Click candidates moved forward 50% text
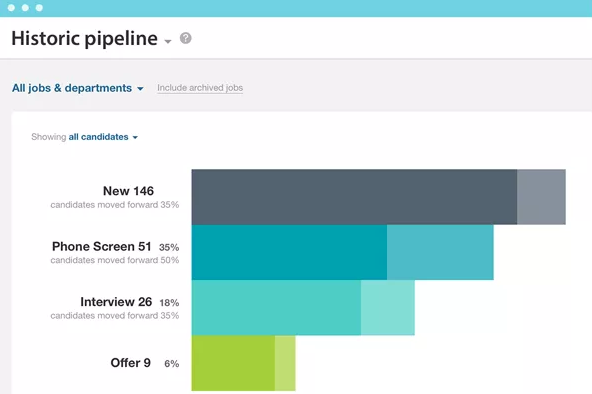592x394 pixels. tap(115, 260)
